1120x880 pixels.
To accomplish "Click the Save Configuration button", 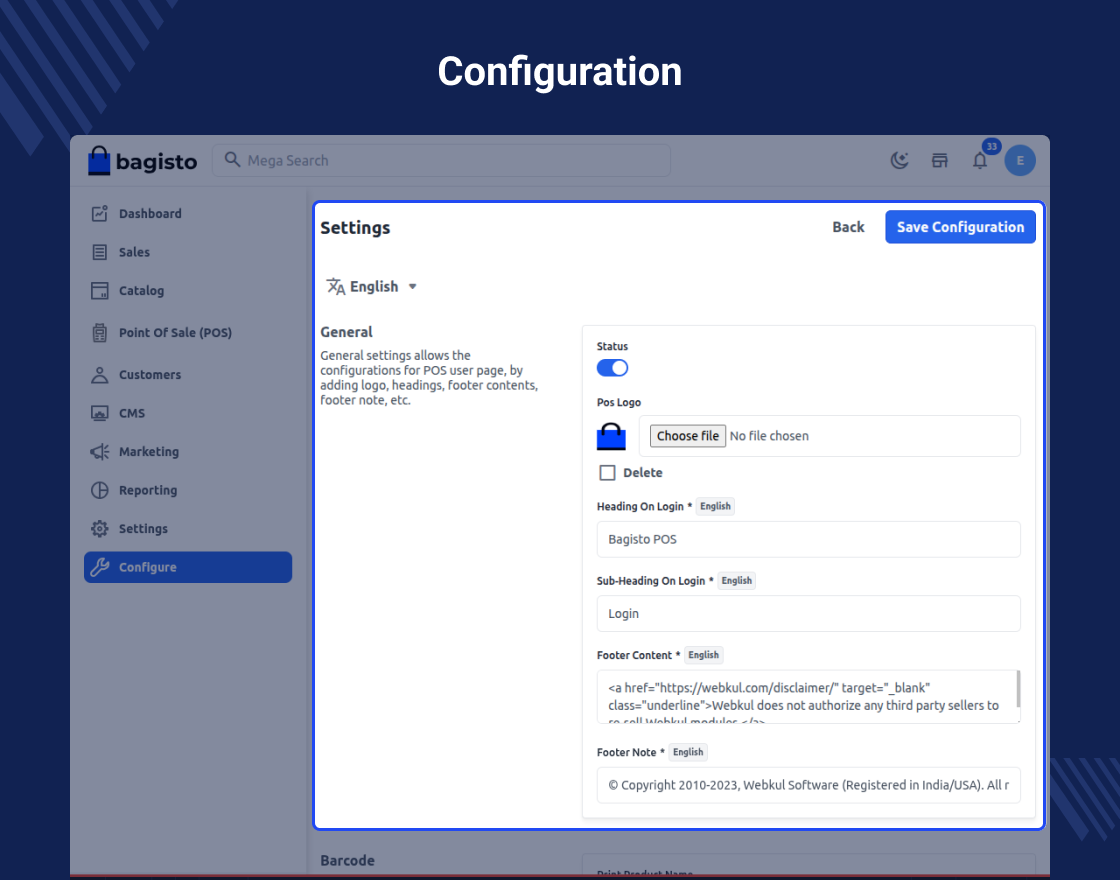I will point(960,227).
